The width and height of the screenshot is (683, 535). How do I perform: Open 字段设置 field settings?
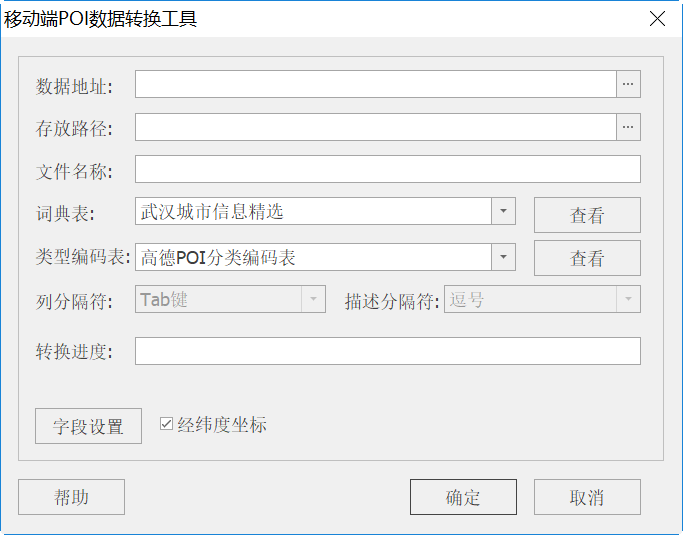click(x=88, y=426)
